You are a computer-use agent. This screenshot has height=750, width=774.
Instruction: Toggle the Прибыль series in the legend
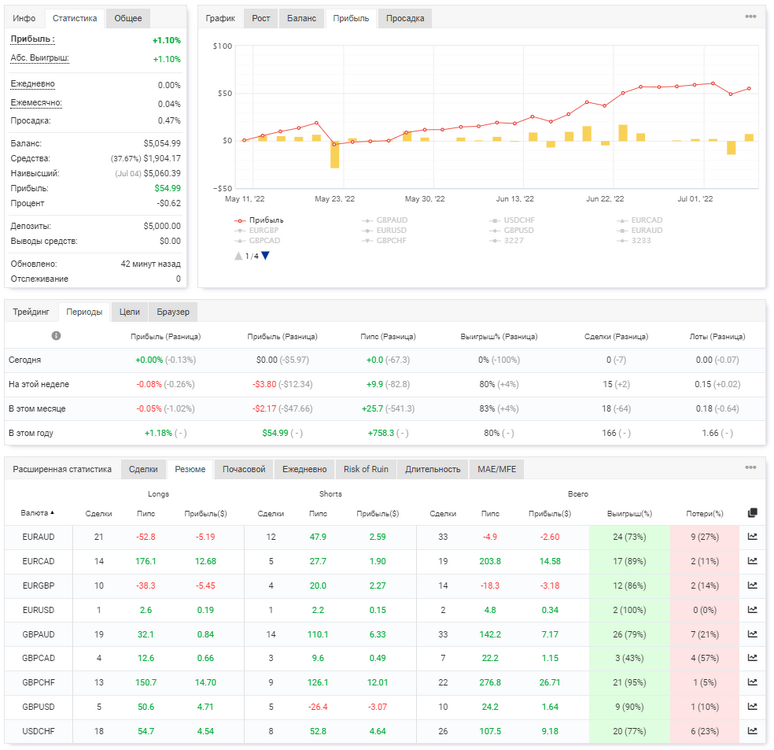tap(259, 220)
